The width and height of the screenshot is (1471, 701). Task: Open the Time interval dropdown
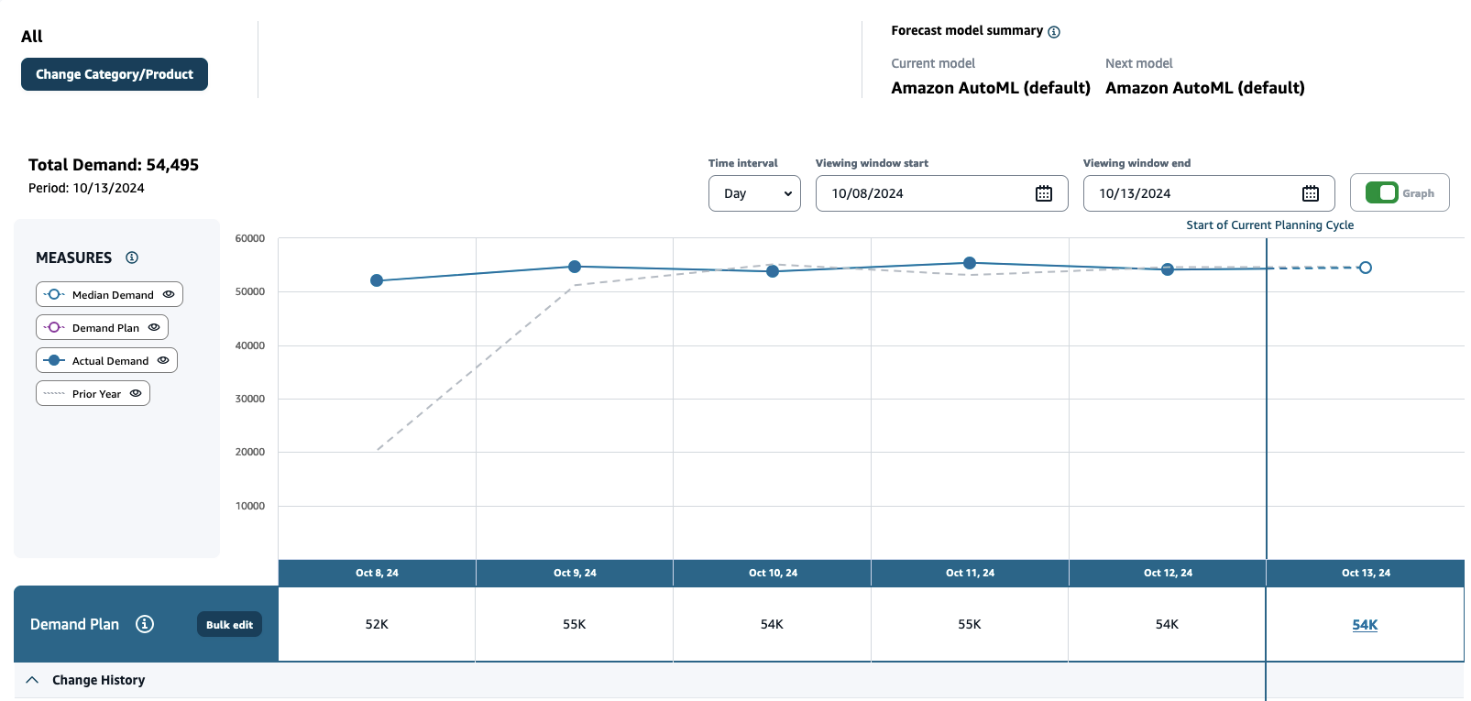754,193
